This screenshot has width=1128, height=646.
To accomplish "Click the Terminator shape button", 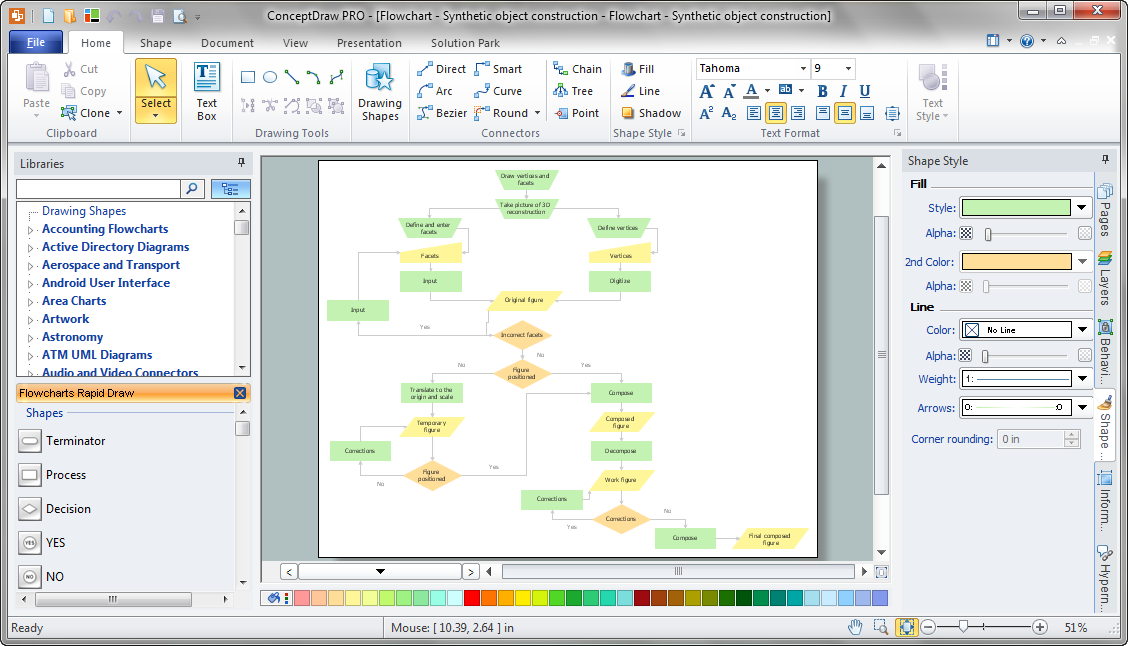I will [30, 441].
